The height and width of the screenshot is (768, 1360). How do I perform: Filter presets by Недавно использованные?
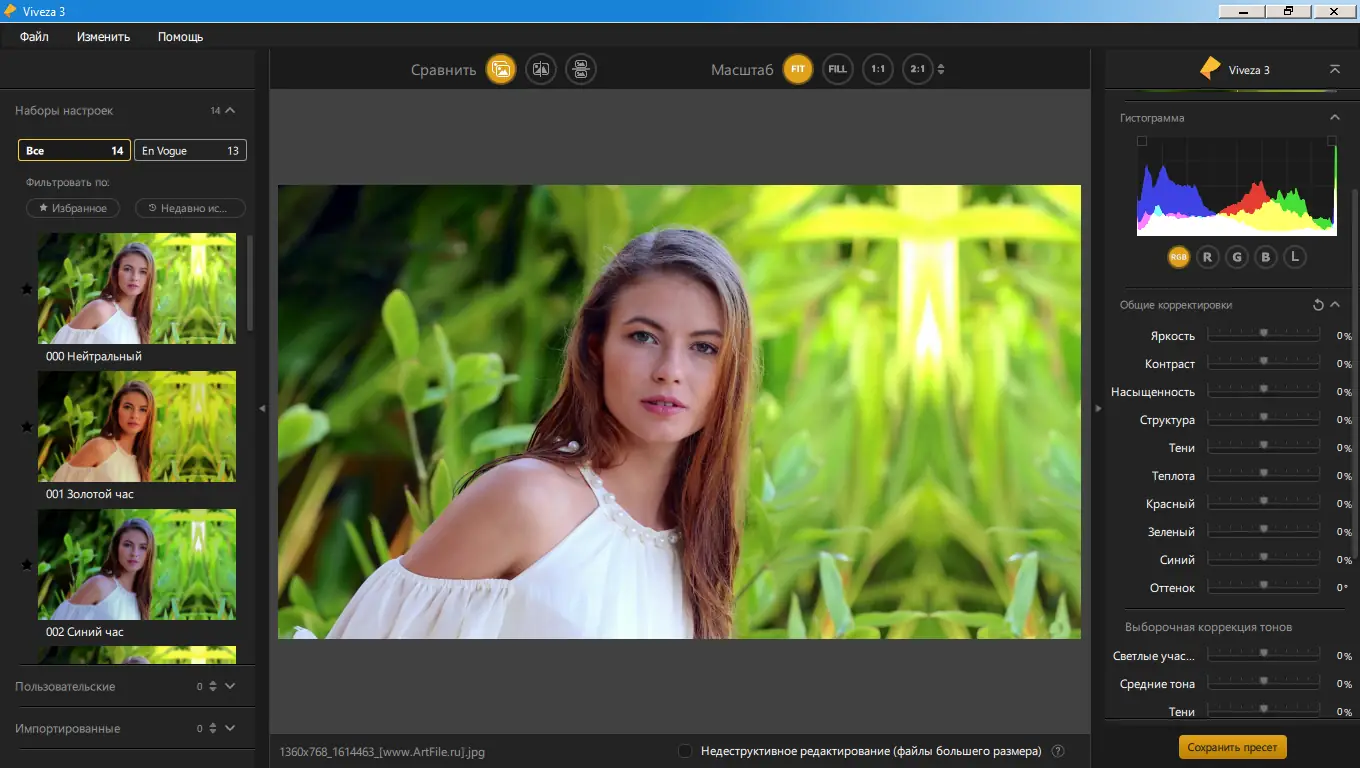pyautogui.click(x=190, y=208)
